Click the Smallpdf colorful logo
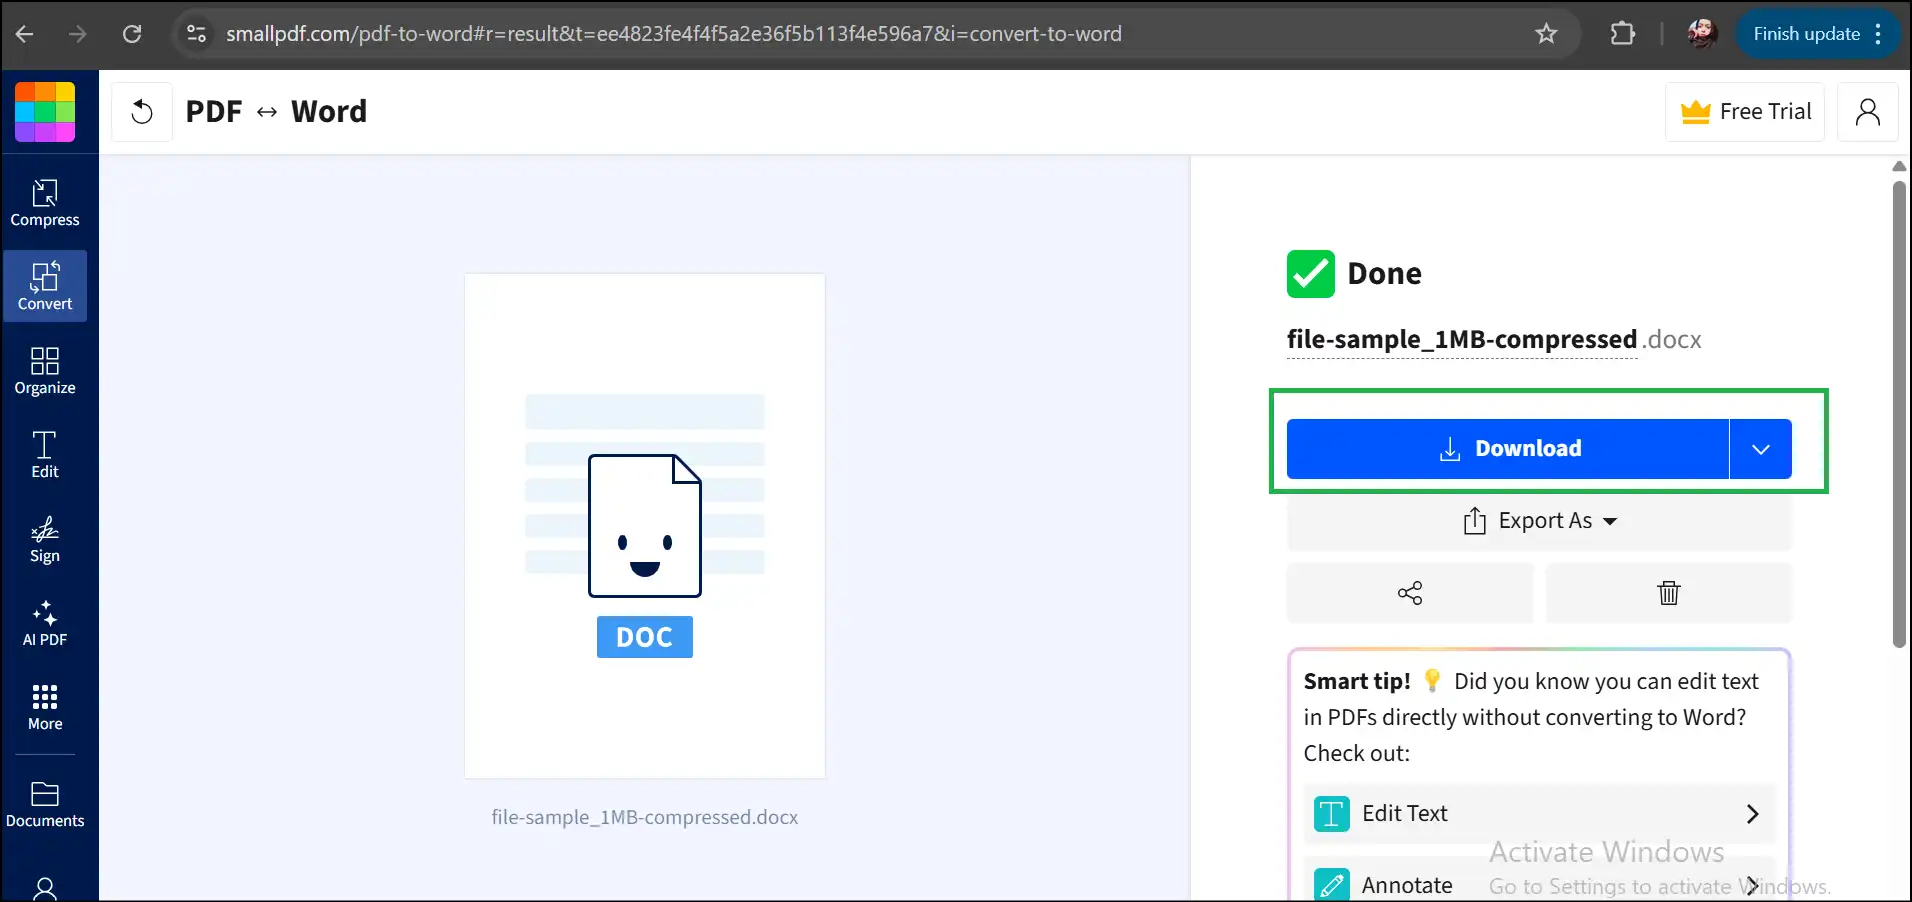 coord(45,112)
